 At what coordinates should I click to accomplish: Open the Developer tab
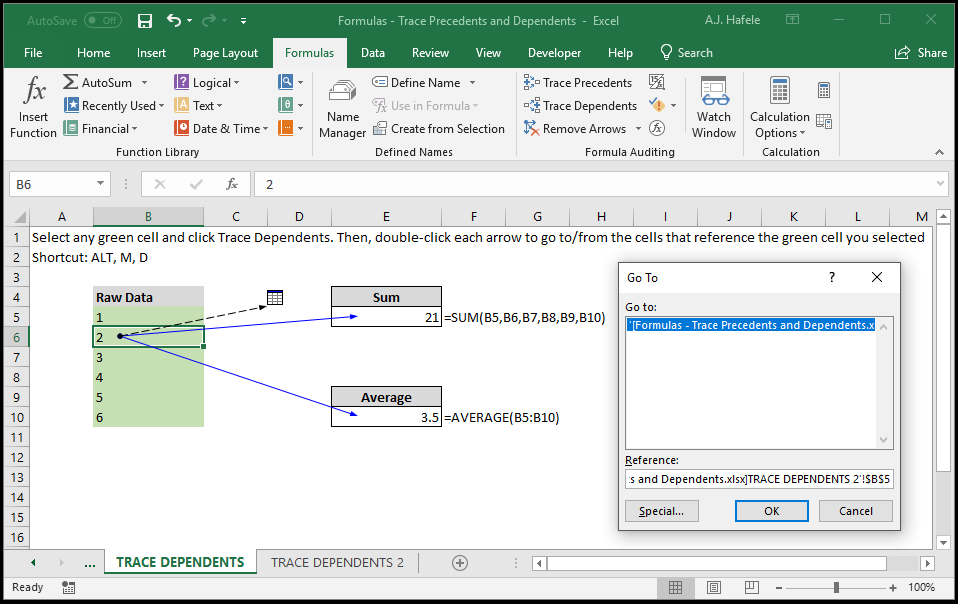[x=555, y=53]
